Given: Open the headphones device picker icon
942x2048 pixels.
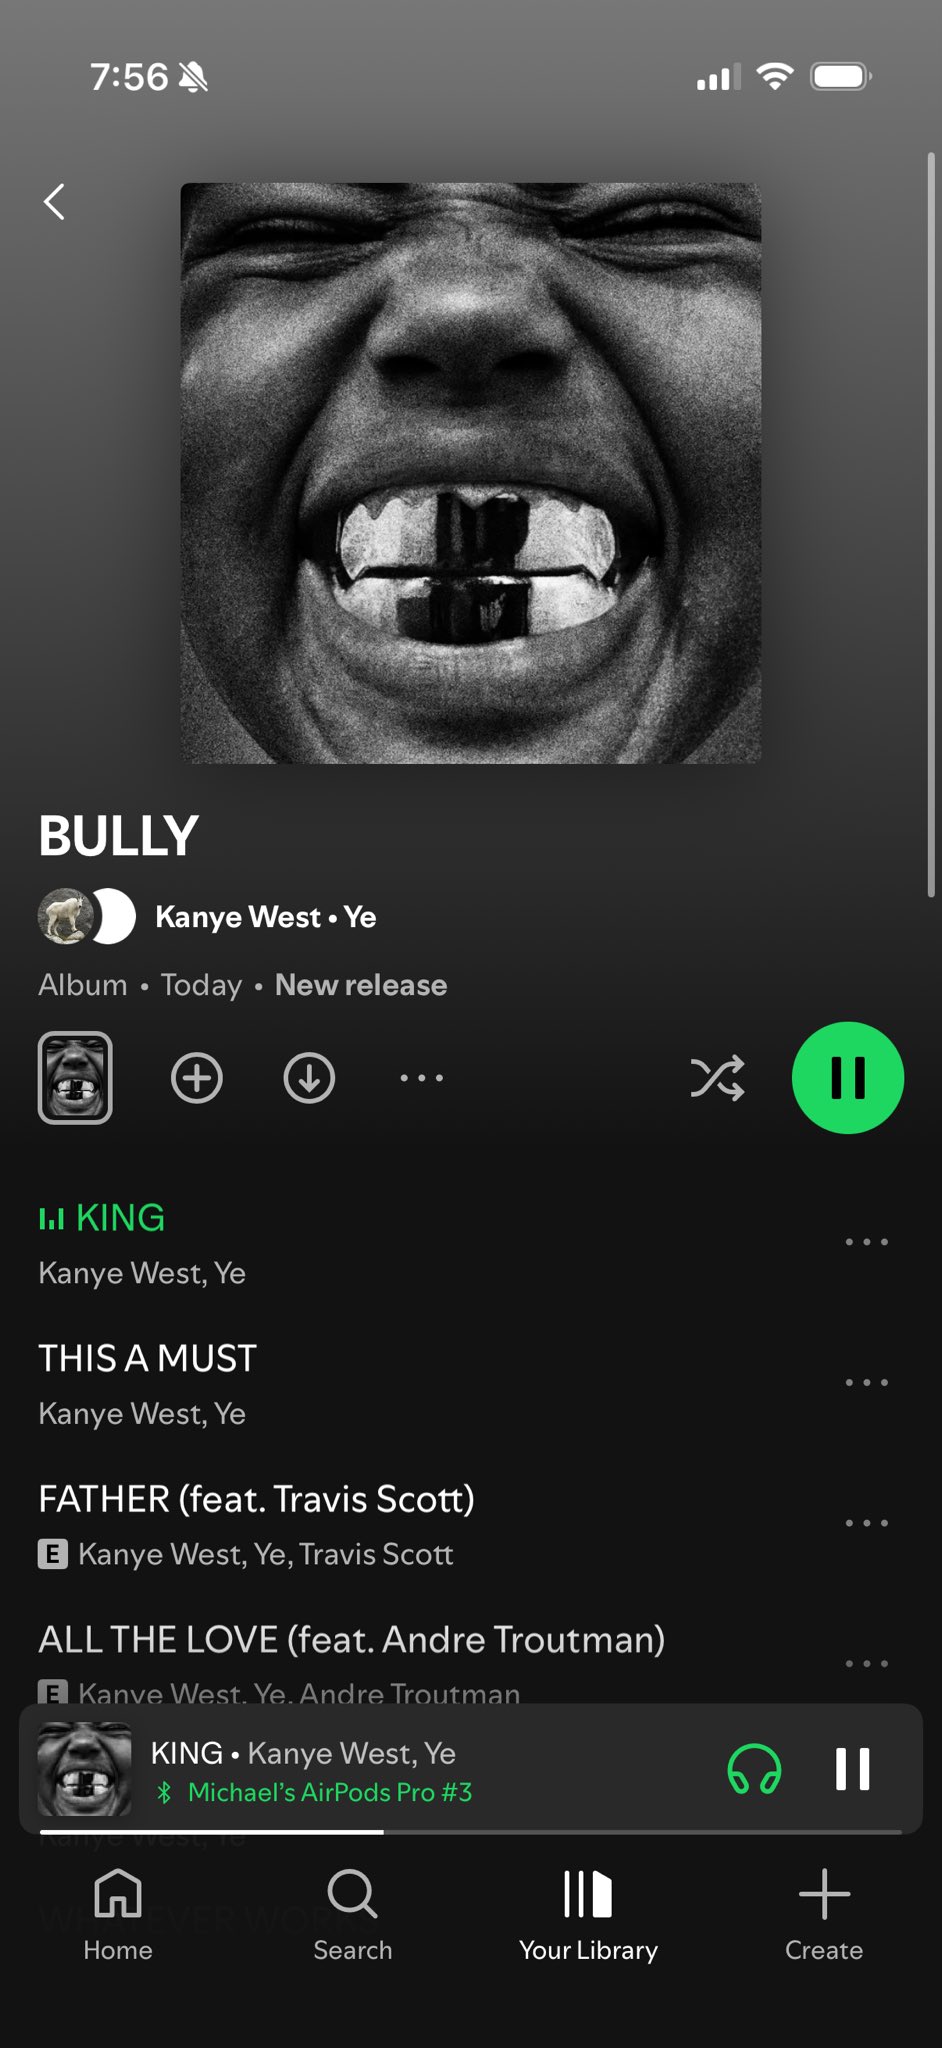Looking at the screenshot, I should point(754,1769).
